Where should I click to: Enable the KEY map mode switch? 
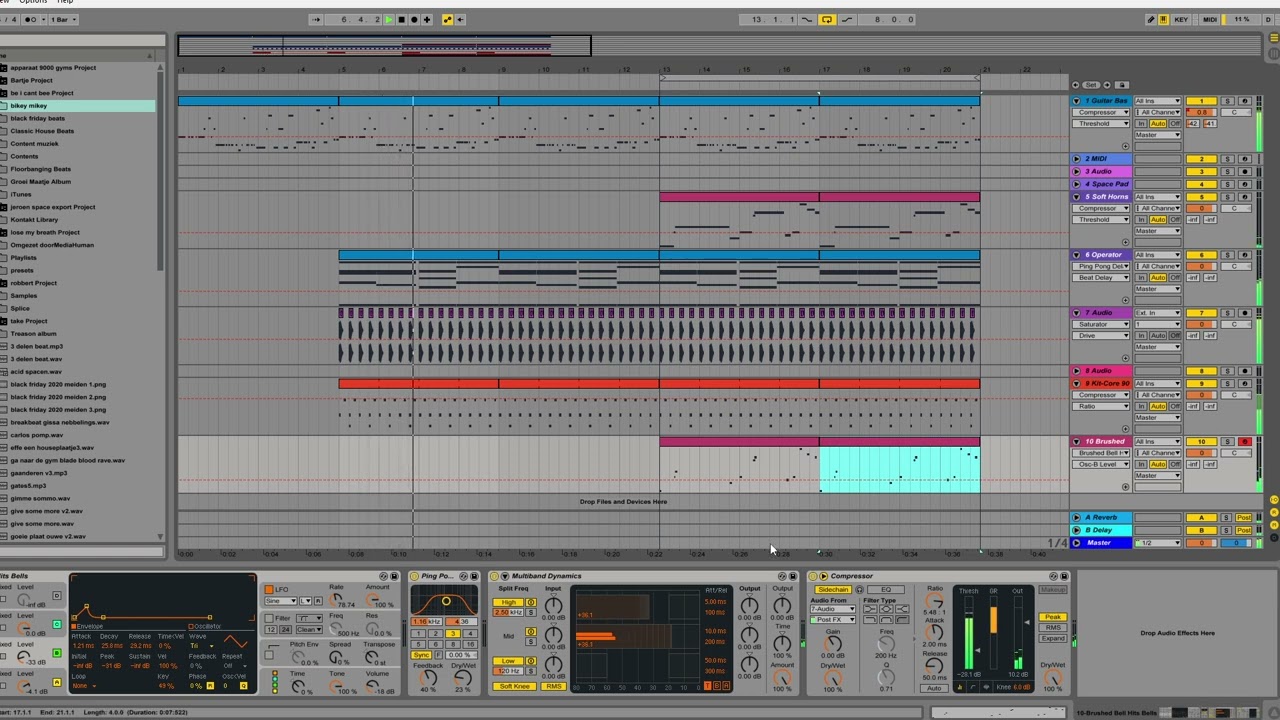pyautogui.click(x=1182, y=19)
